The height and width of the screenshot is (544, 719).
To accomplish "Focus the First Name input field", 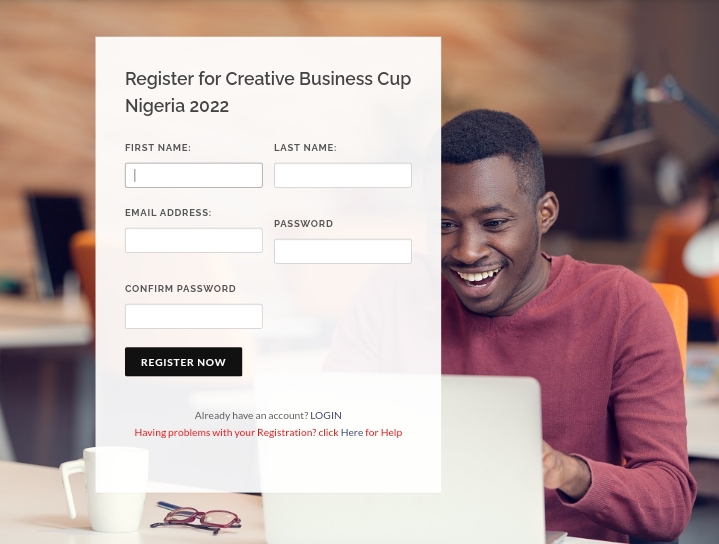I will point(194,175).
